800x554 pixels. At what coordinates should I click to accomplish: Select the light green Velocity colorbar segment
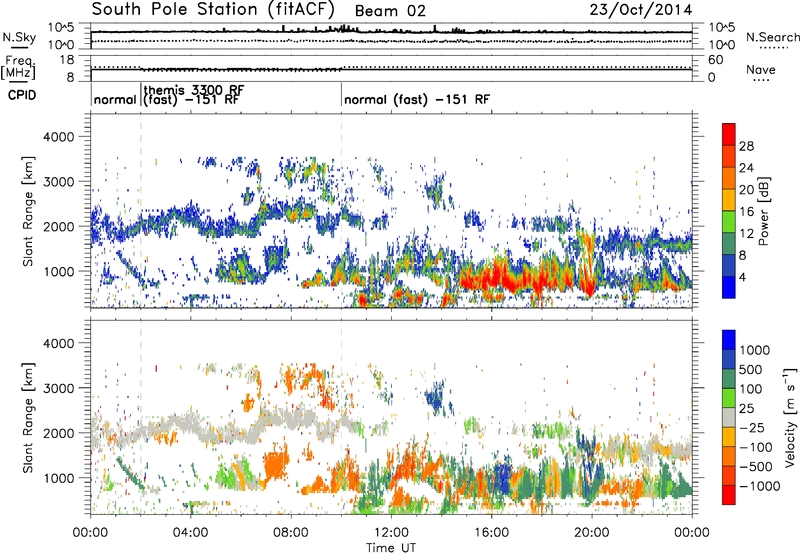729,398
